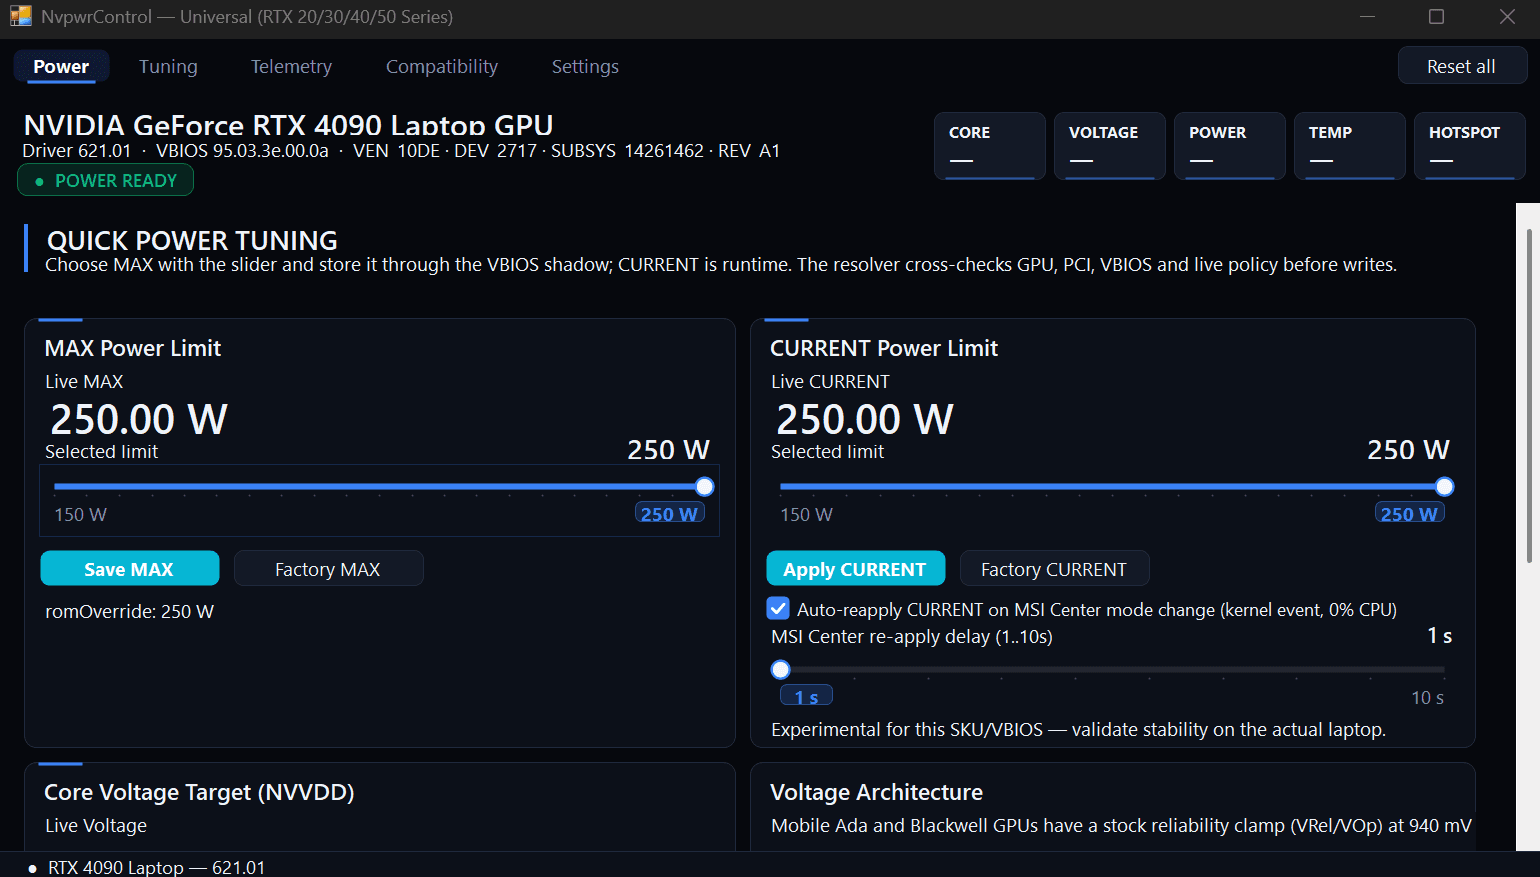Click the TEMP telemetry tile

[x=1350, y=146]
